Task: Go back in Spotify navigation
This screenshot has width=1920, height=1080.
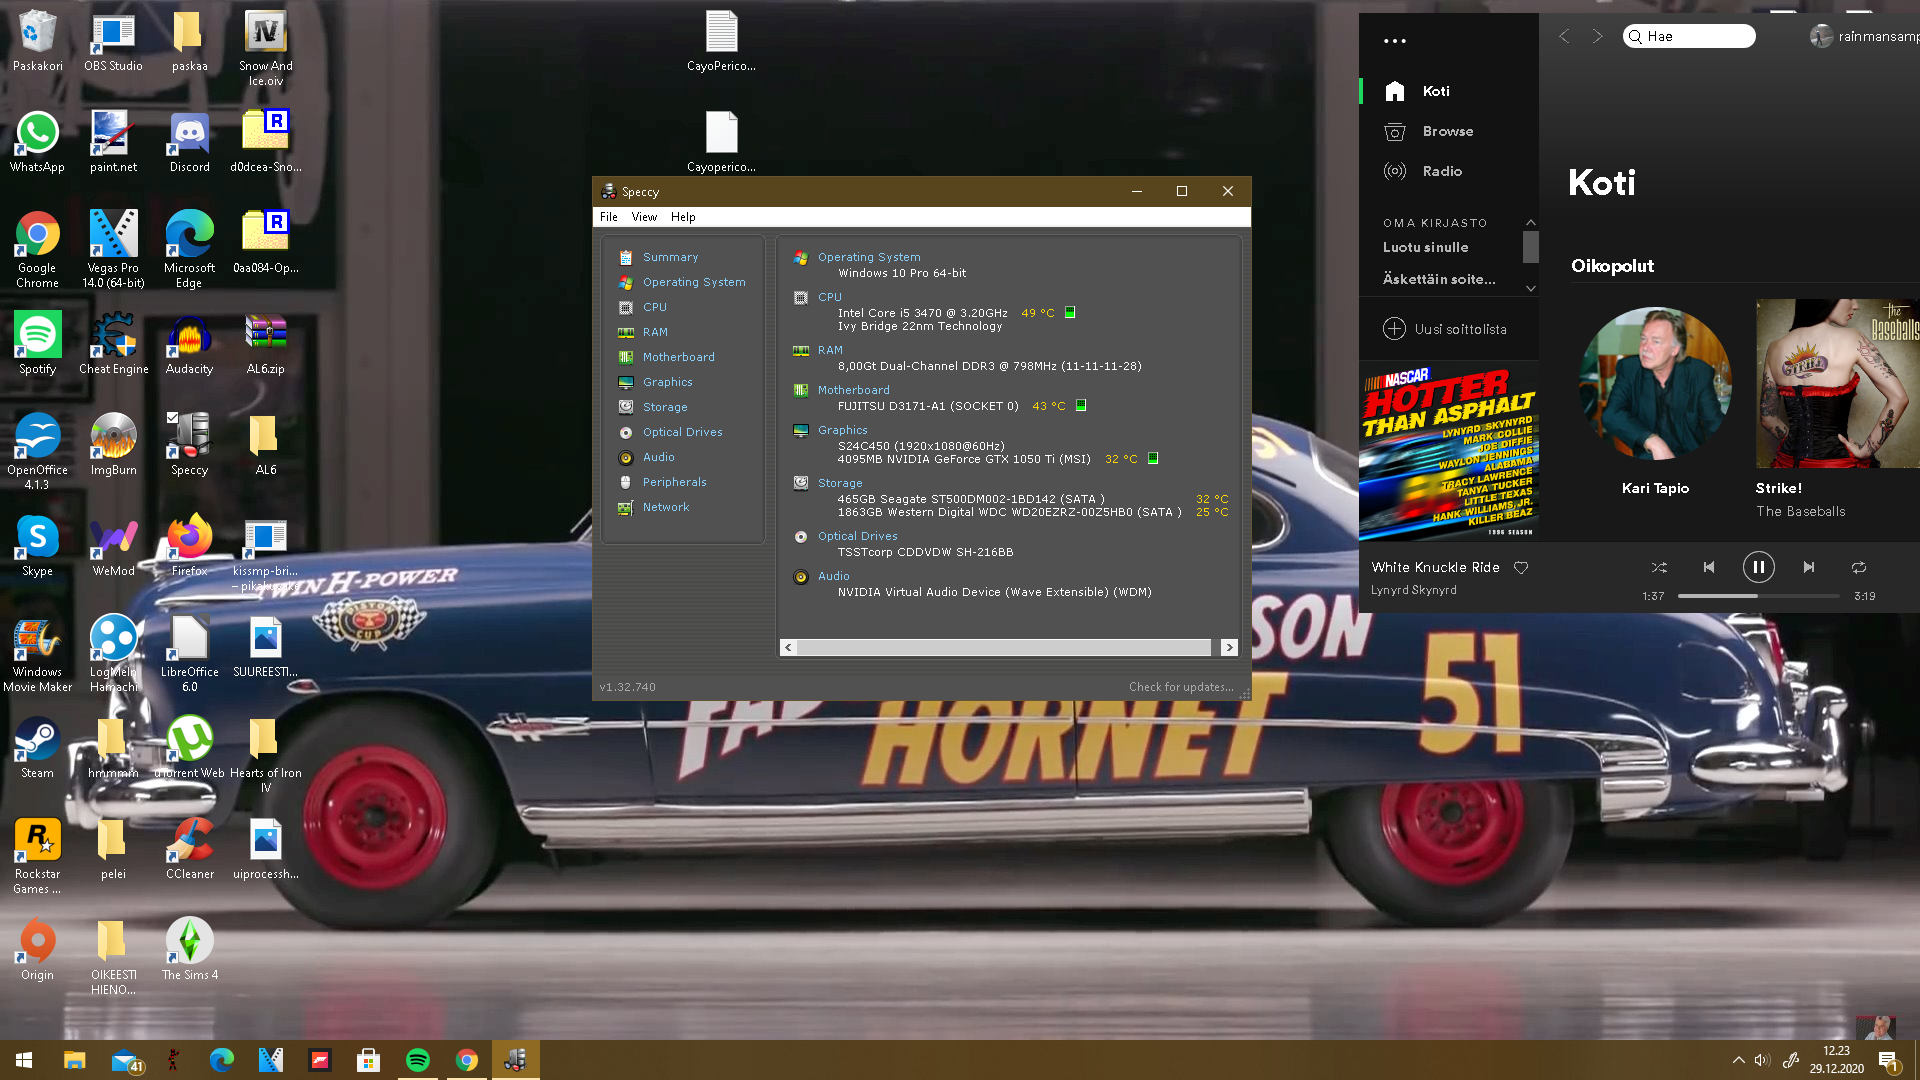Action: pos(1564,36)
